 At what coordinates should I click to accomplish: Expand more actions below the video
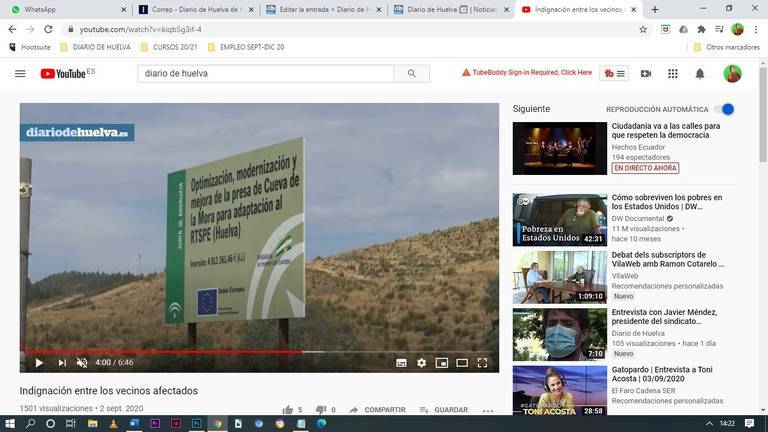click(x=488, y=410)
